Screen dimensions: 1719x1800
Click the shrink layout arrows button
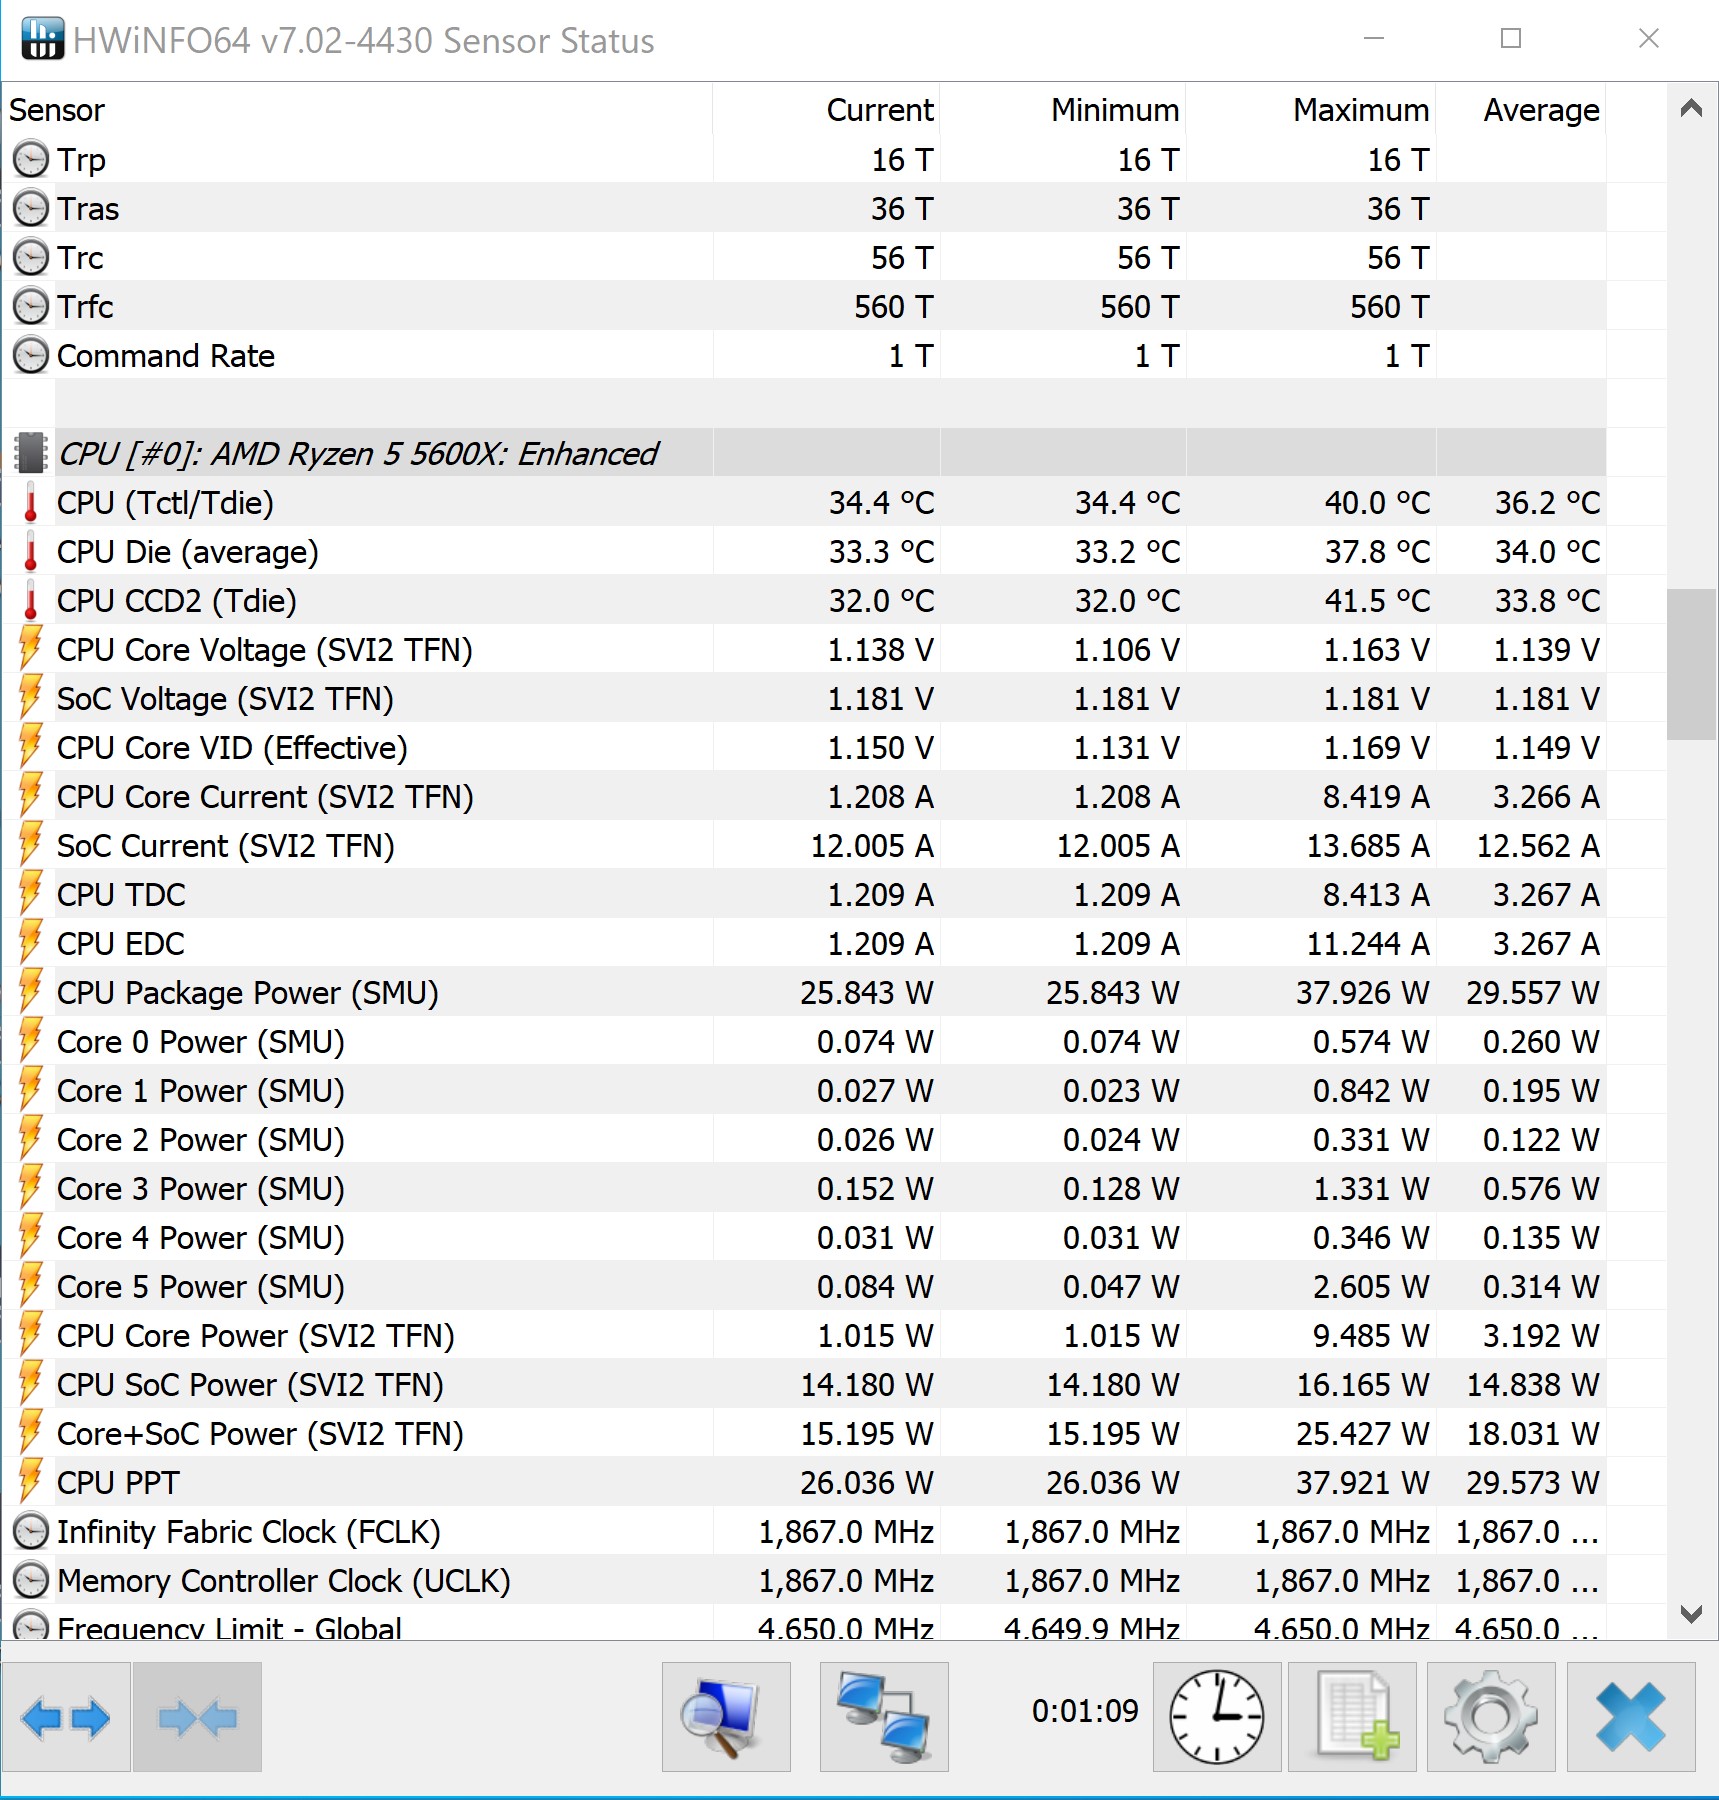(x=197, y=1718)
